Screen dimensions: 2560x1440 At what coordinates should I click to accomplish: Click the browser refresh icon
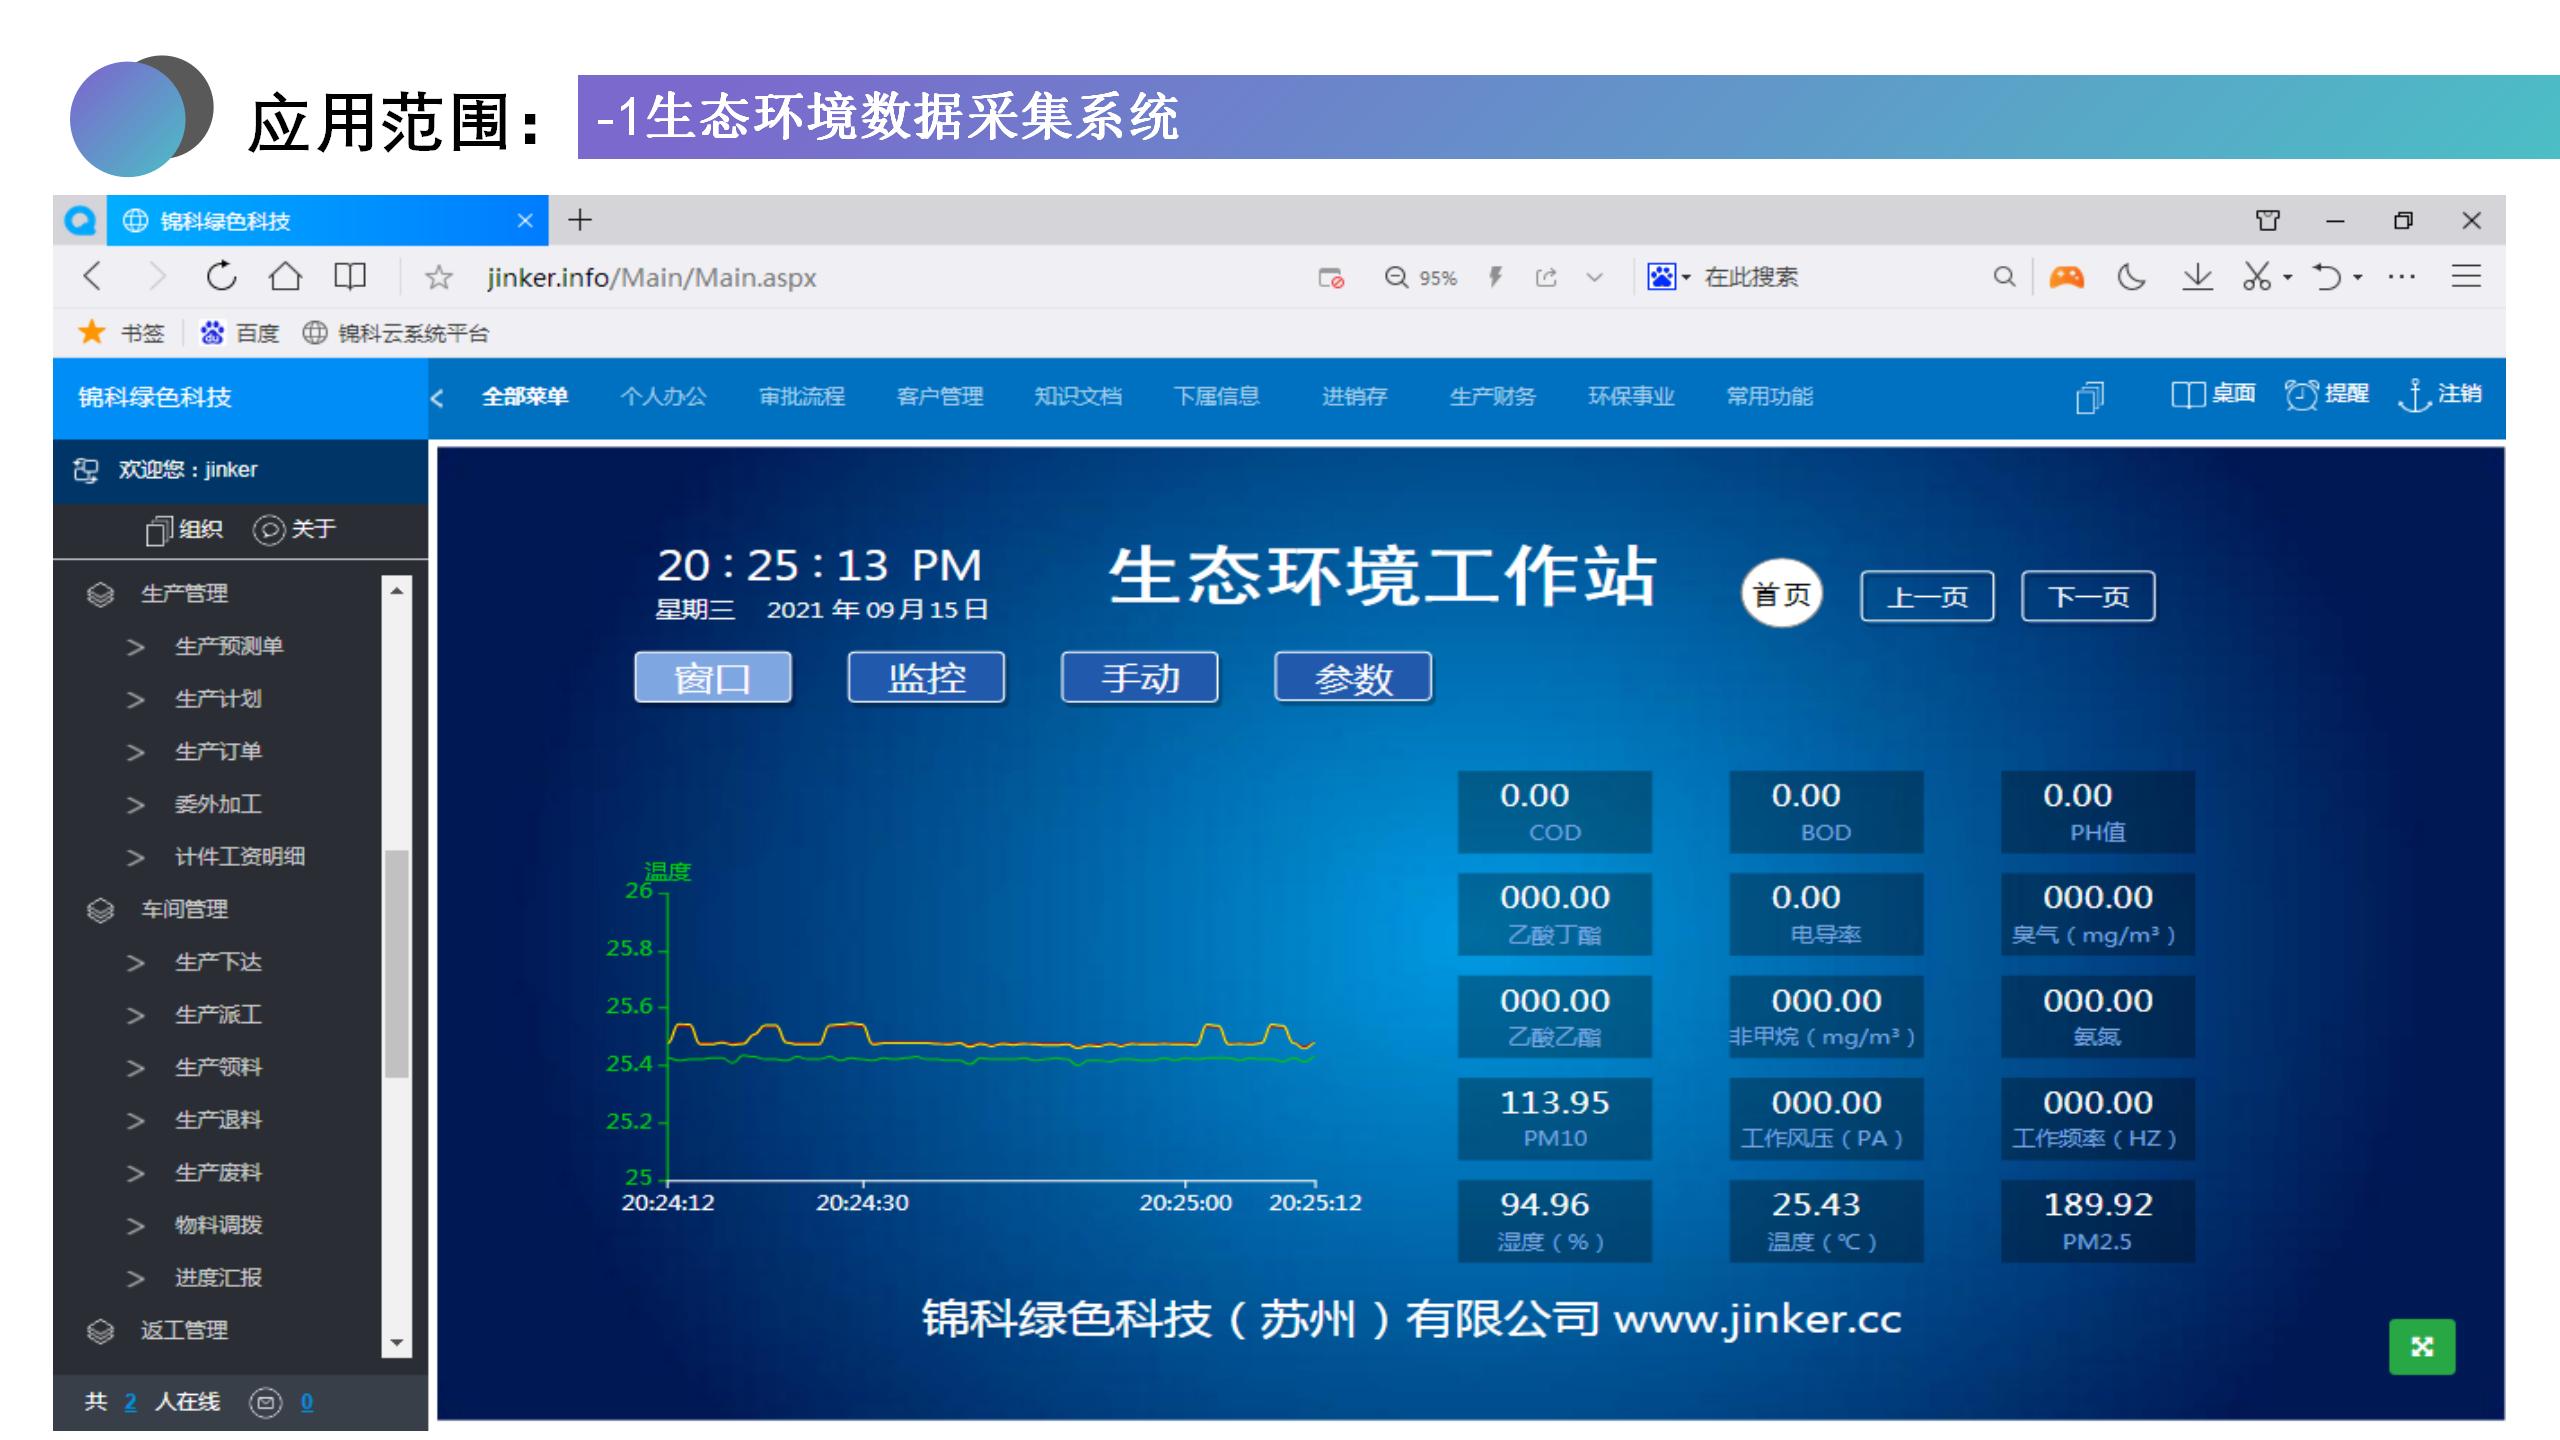[x=221, y=277]
